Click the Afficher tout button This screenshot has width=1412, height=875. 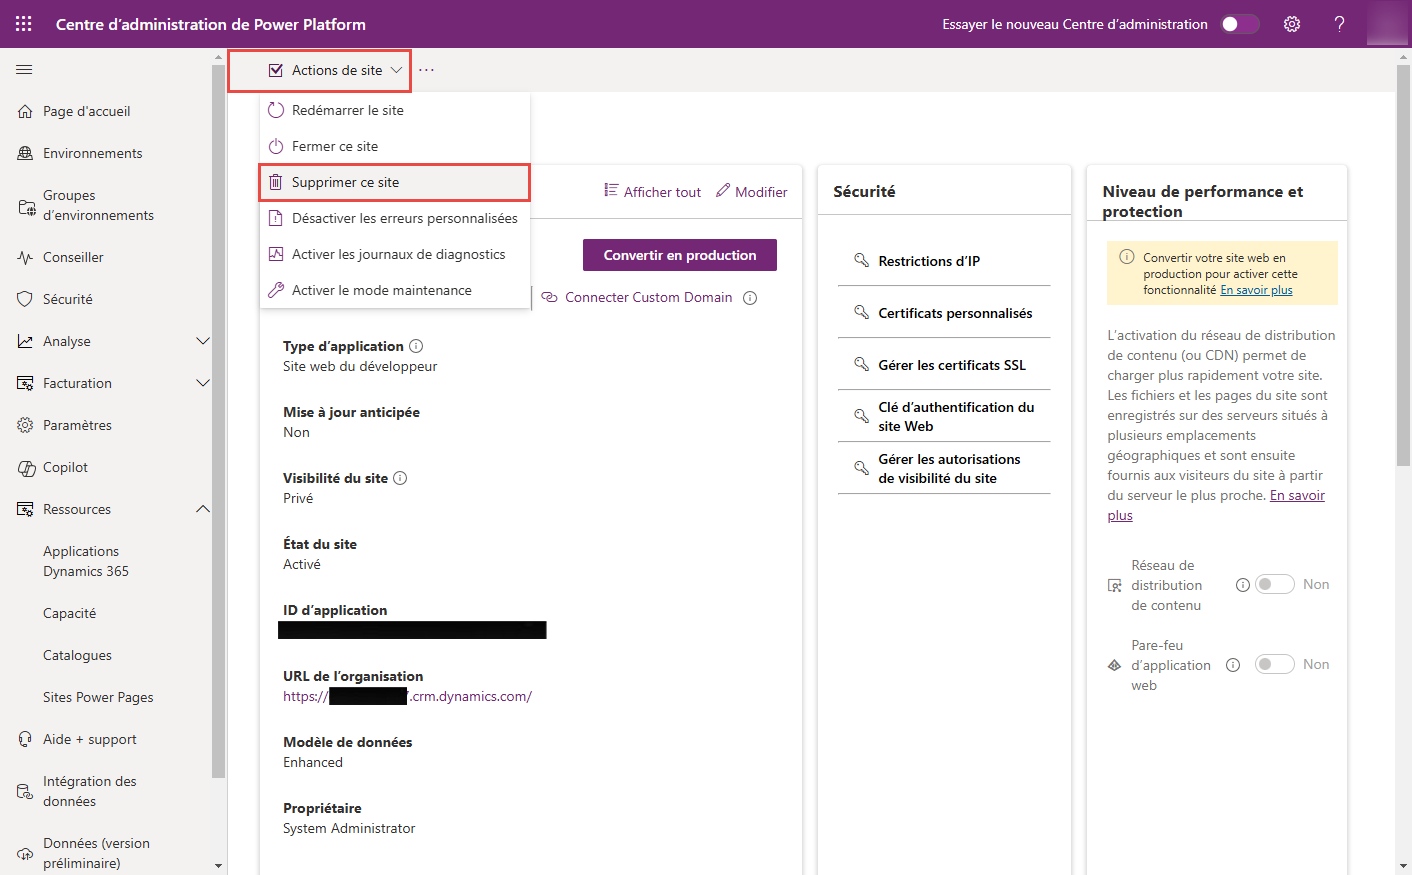(x=652, y=191)
